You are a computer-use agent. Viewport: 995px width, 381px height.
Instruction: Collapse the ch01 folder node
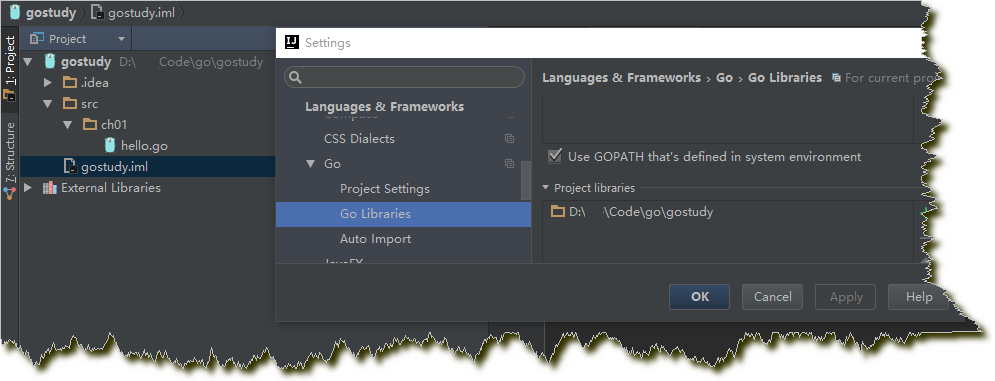[68, 124]
